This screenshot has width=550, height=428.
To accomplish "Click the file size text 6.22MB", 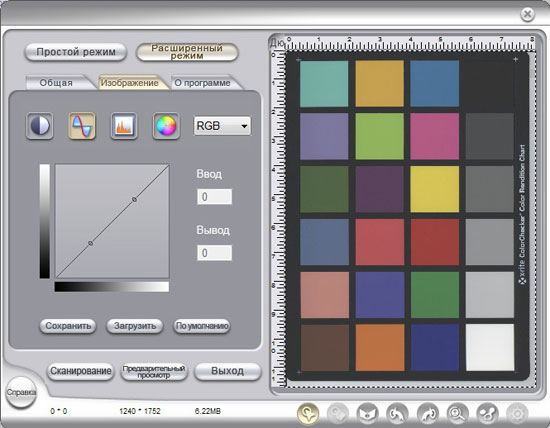I will (x=208, y=411).
